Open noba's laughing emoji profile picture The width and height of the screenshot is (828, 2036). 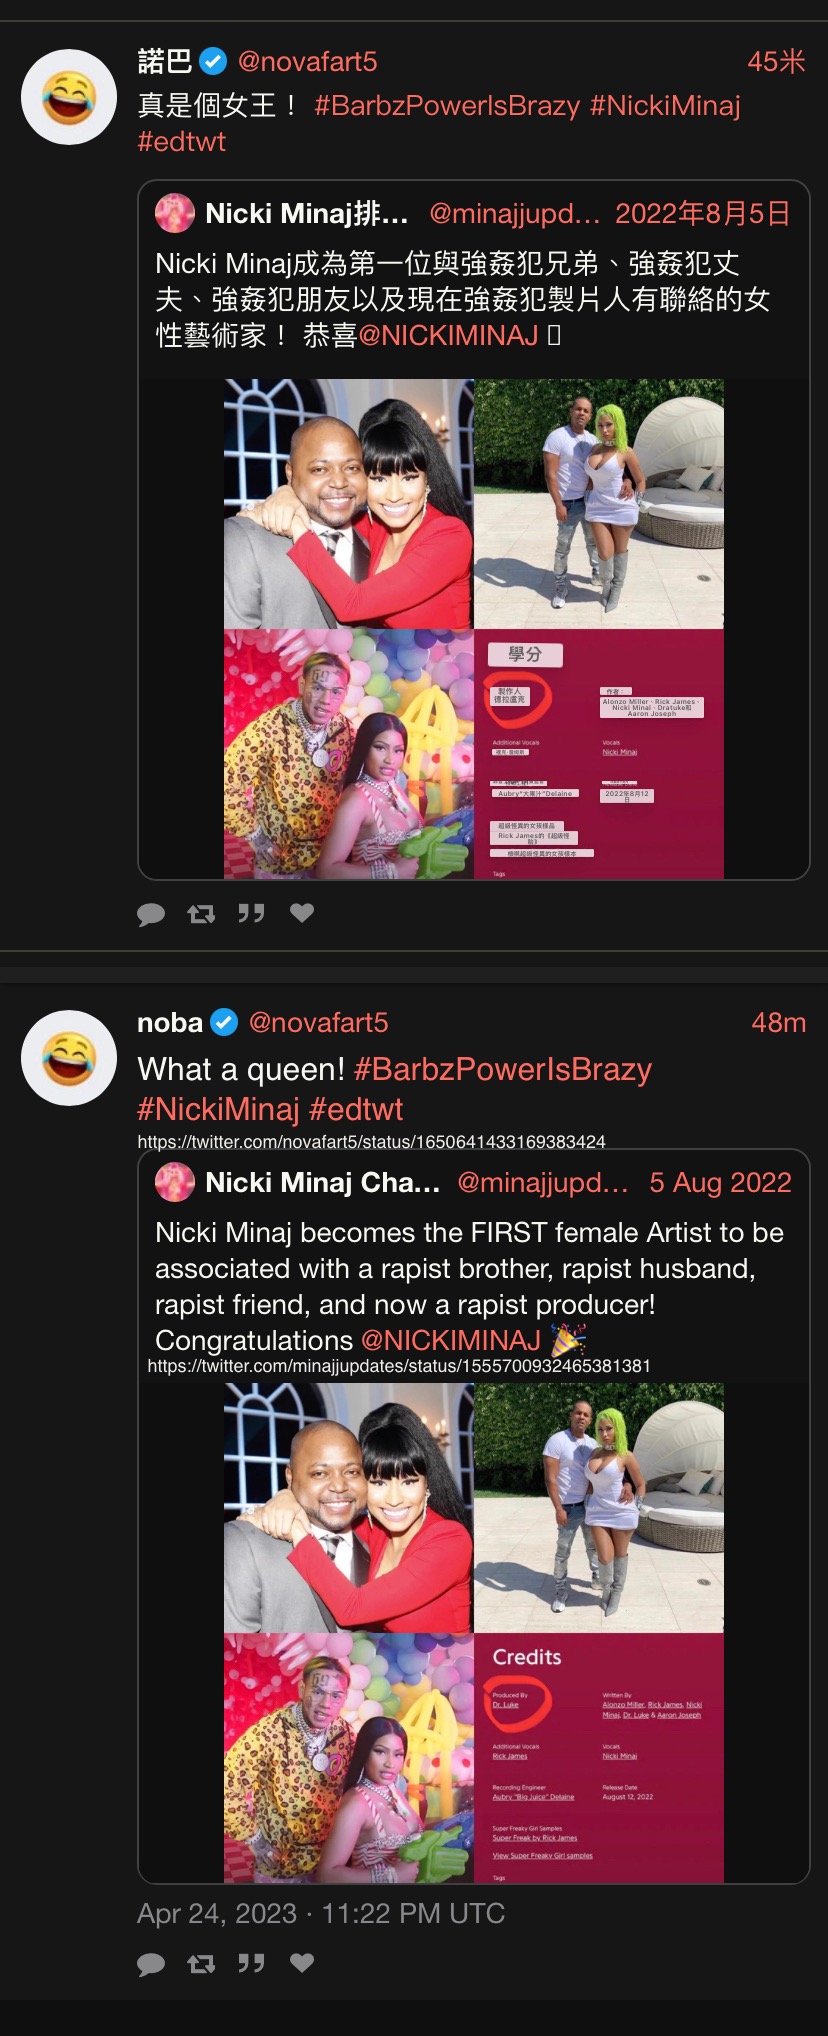click(x=69, y=1058)
